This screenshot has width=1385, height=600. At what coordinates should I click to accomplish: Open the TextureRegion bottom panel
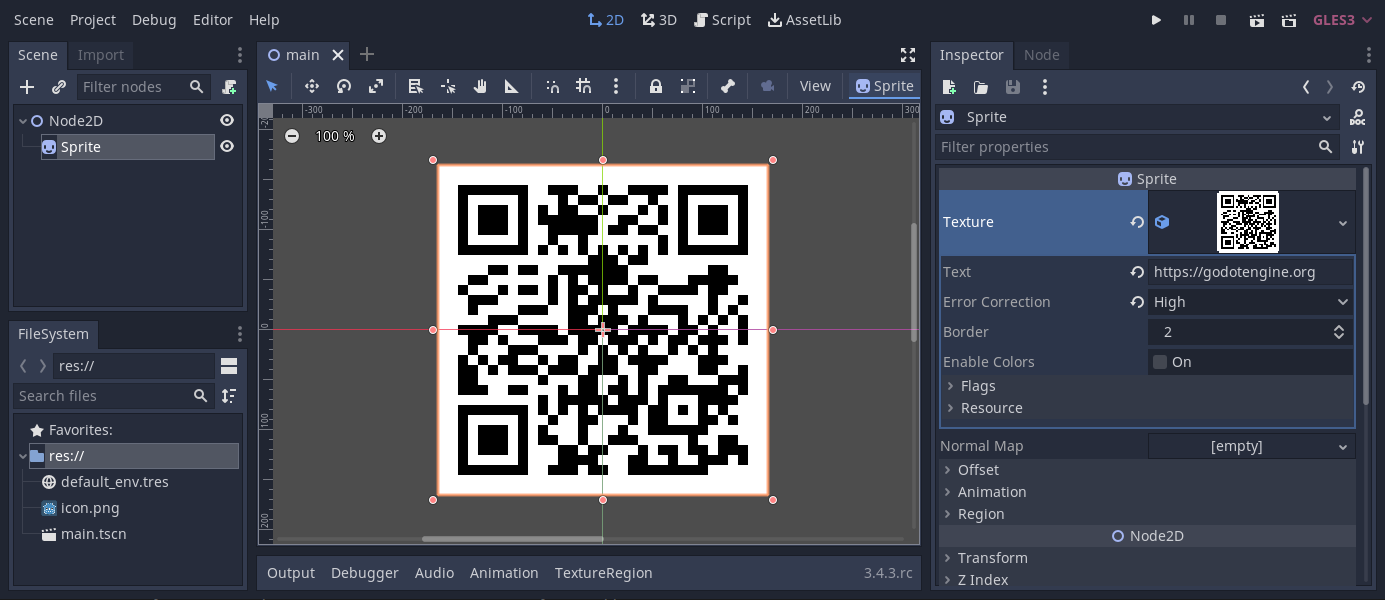(604, 573)
